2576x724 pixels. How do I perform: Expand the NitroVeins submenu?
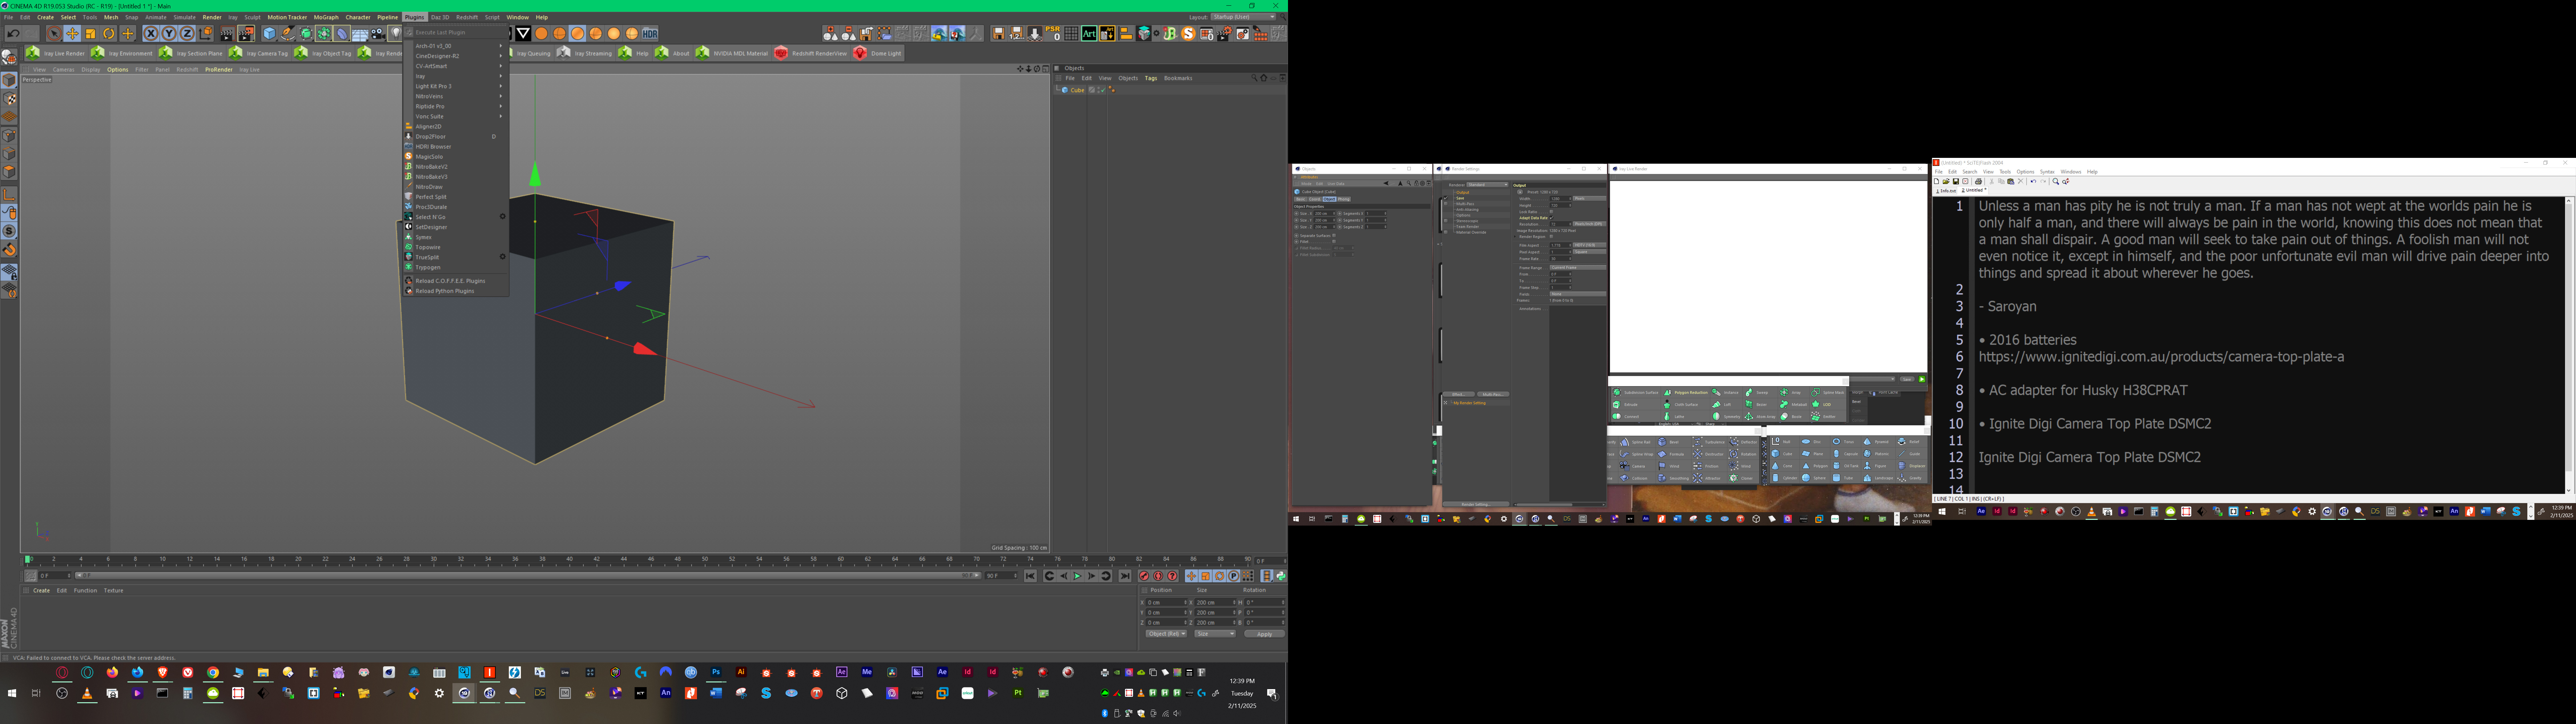[456, 96]
